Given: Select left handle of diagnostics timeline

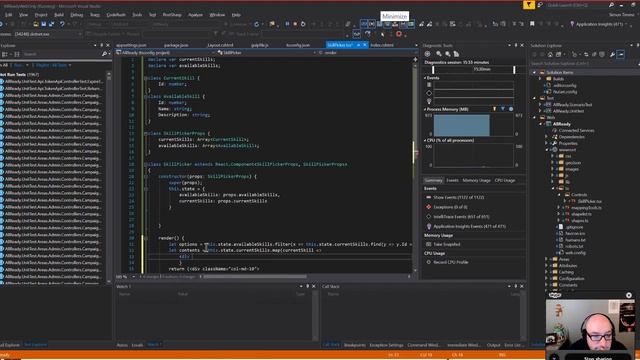Looking at the screenshot, I should click(x=433, y=70).
